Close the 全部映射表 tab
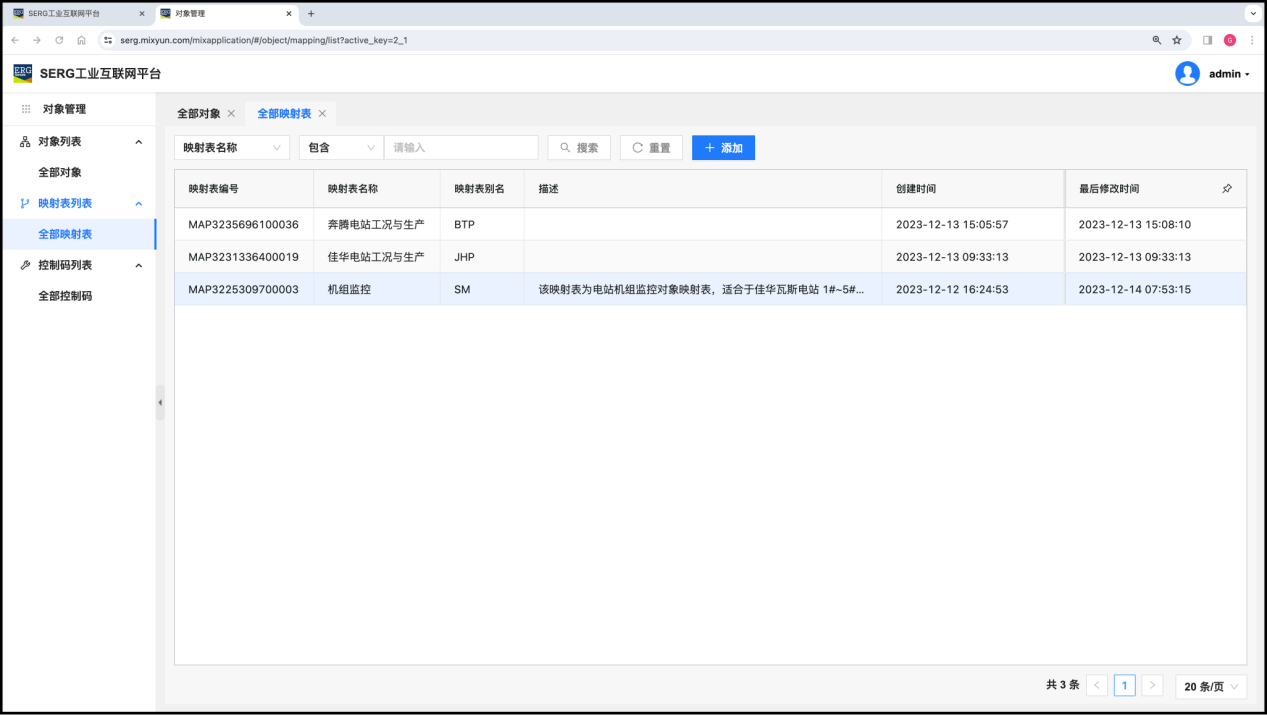This screenshot has height=715, width=1267. click(322, 114)
